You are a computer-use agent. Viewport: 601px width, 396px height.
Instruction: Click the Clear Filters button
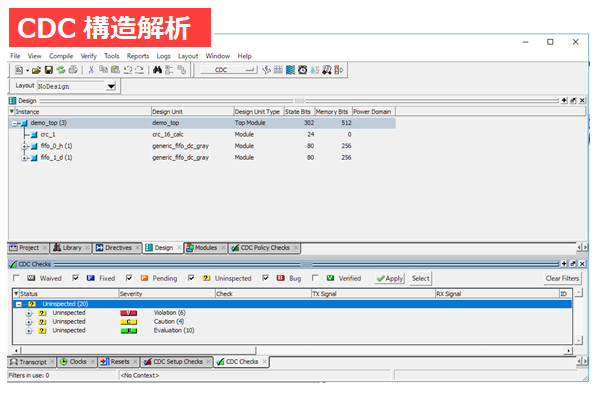(562, 278)
